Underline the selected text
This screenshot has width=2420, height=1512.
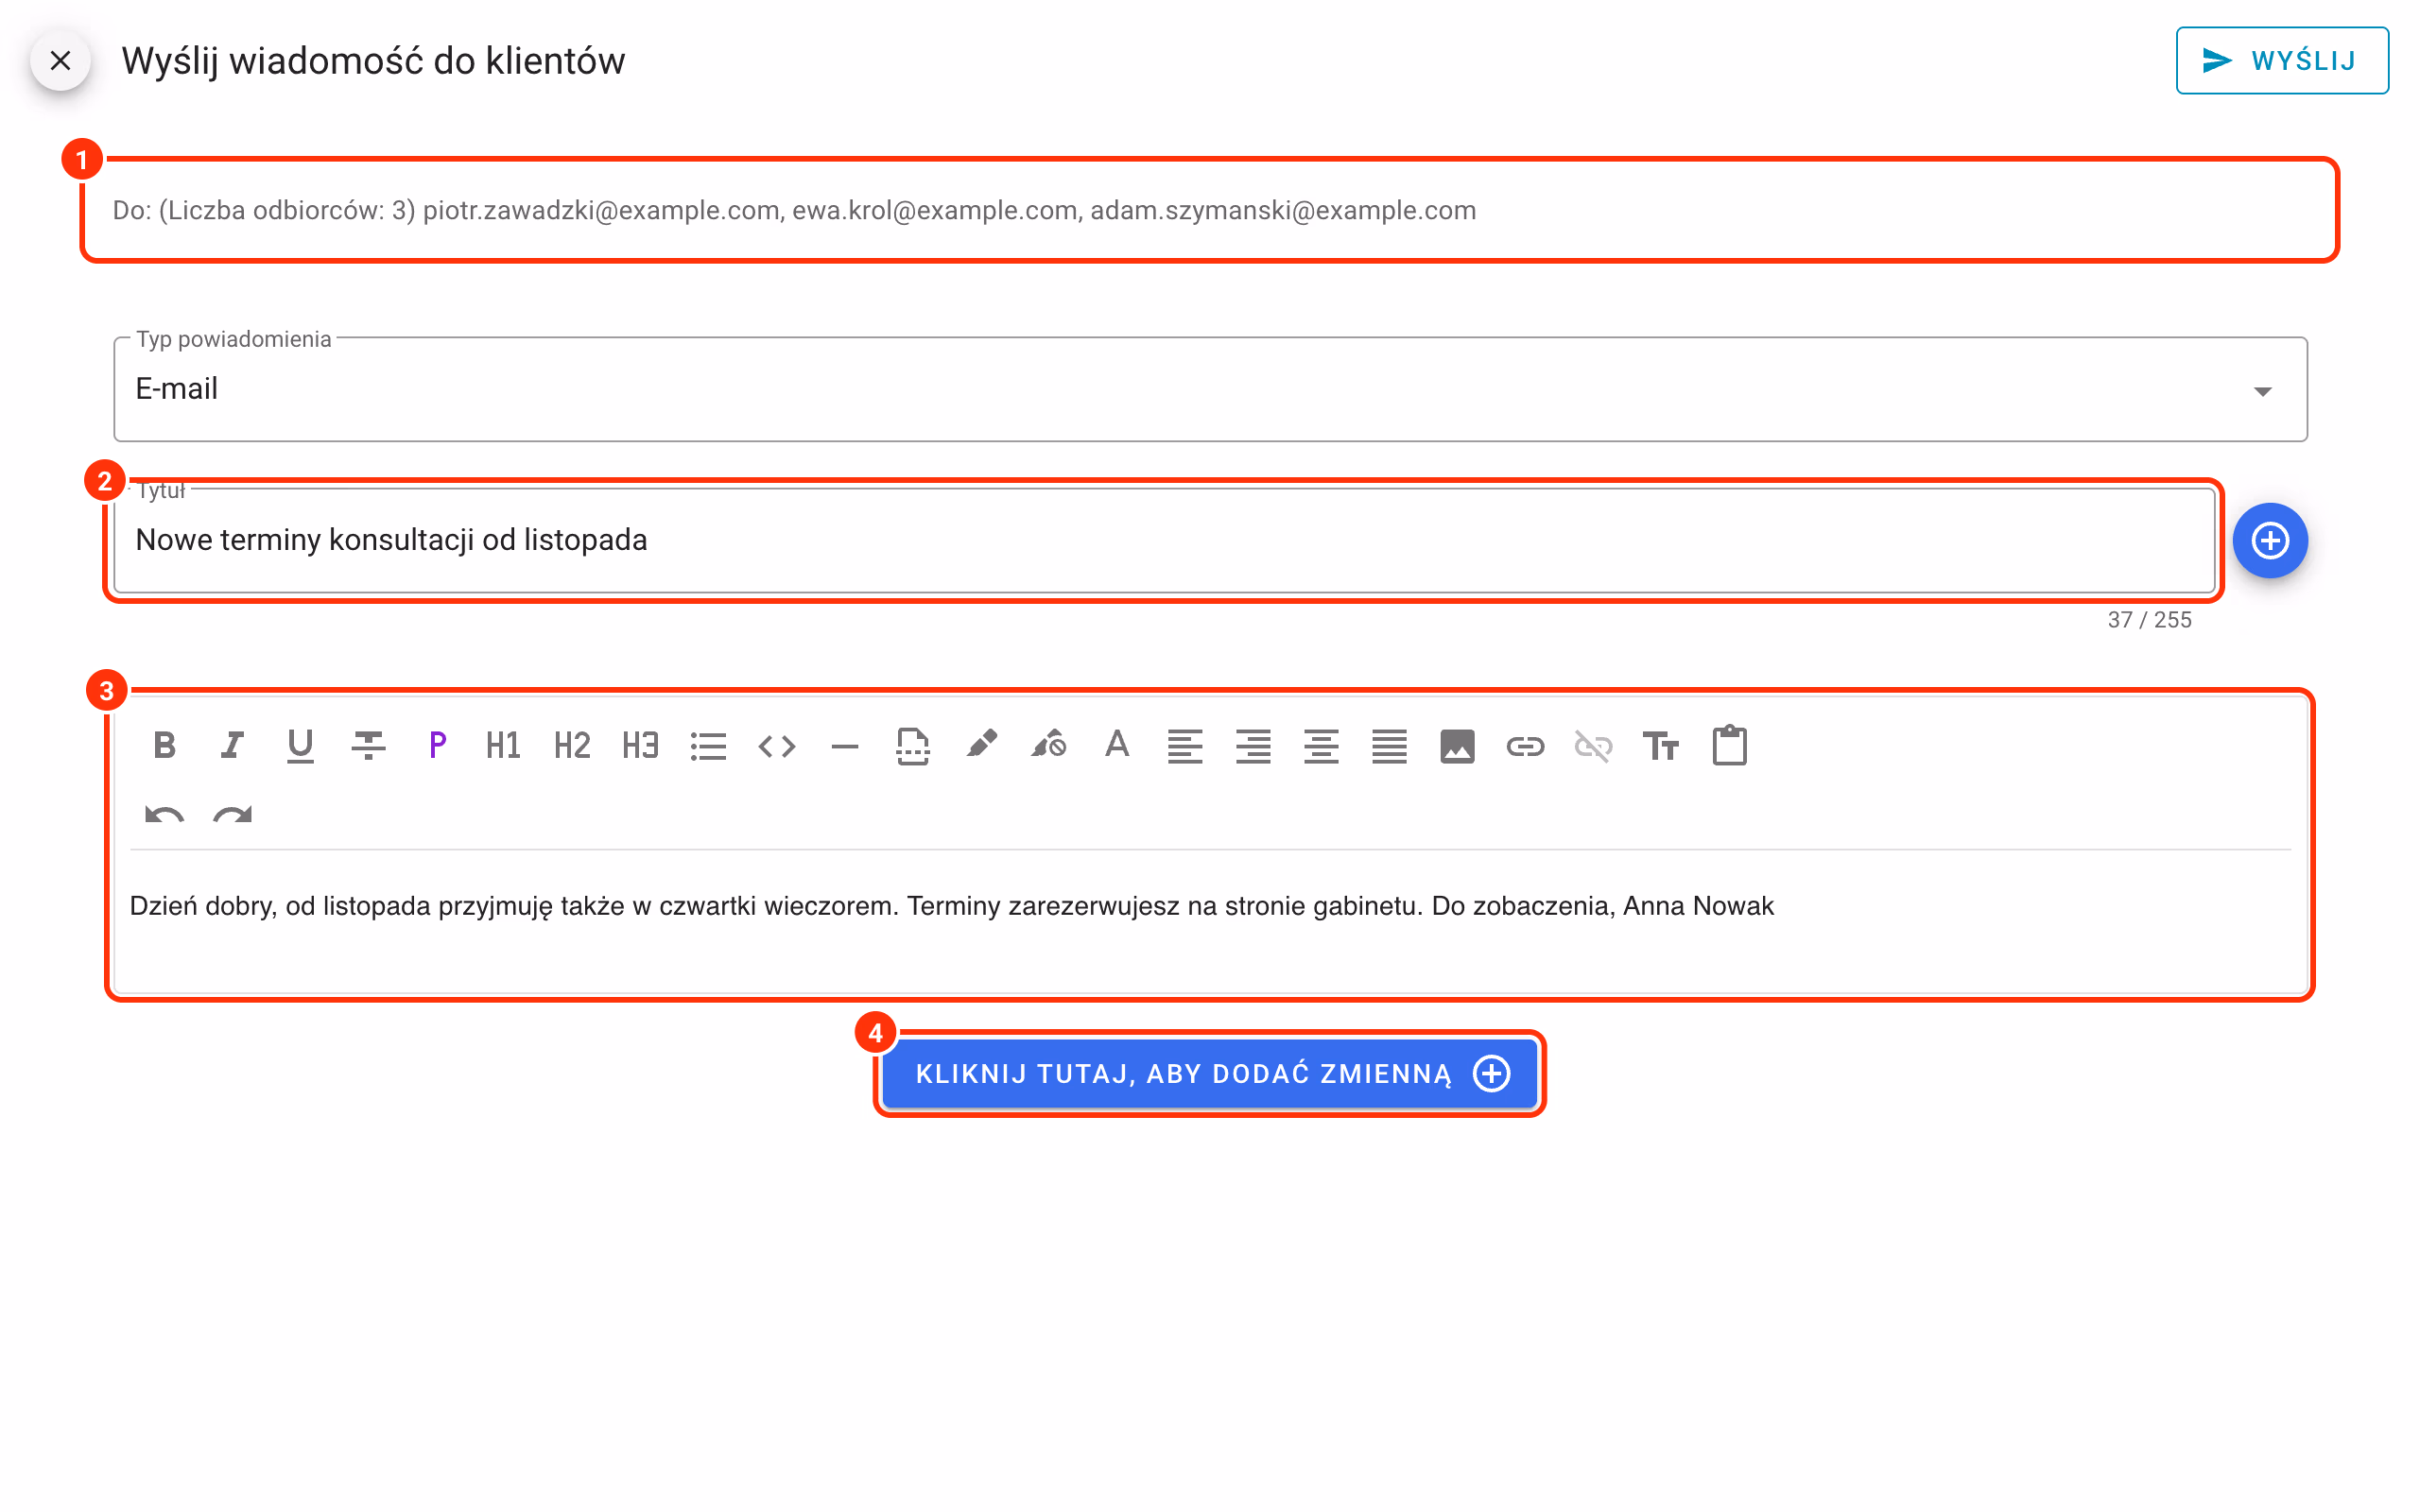tap(300, 746)
